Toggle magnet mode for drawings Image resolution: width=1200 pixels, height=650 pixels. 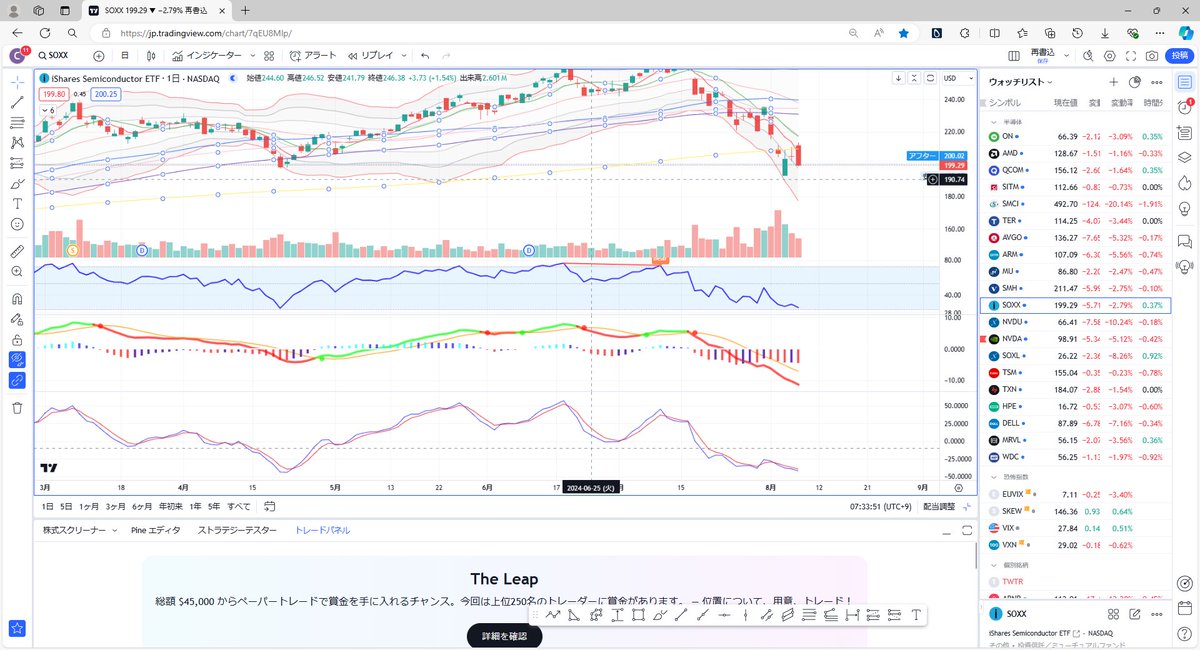tap(17, 298)
